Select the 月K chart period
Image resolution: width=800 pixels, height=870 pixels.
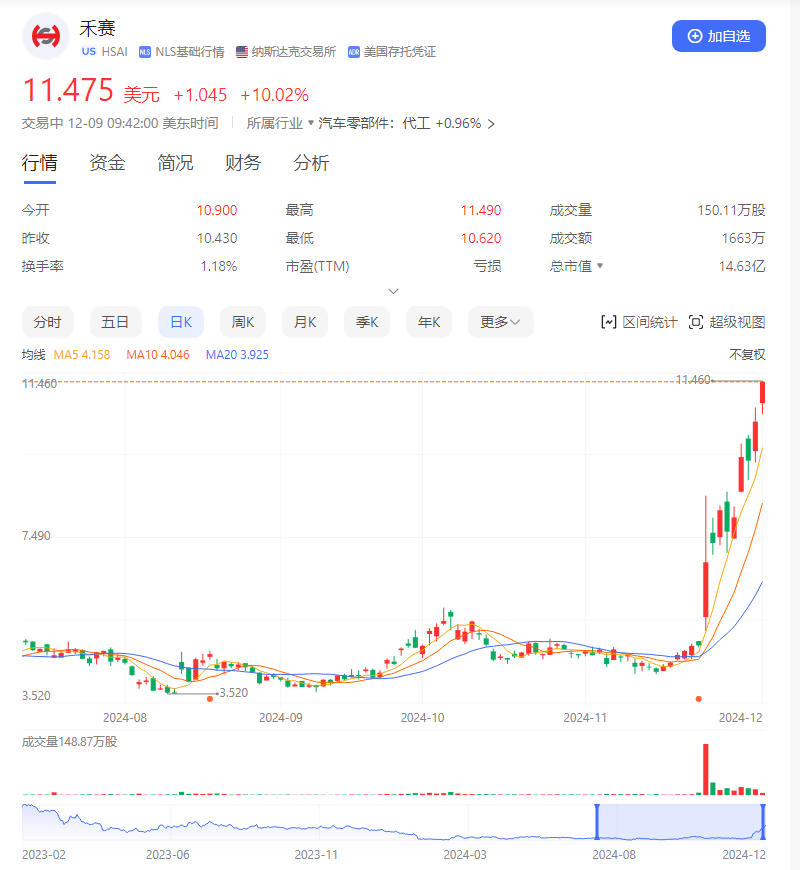click(305, 322)
